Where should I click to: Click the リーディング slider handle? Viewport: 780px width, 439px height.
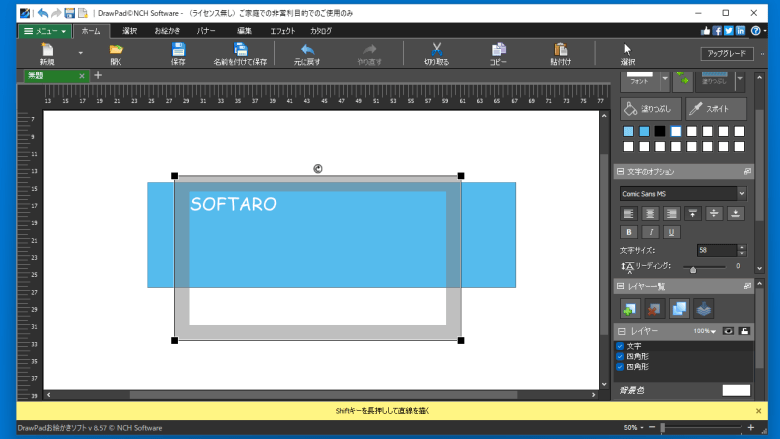coord(693,269)
